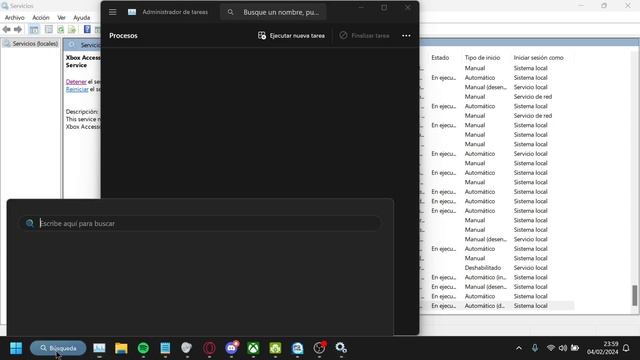The image size is (640, 360).
Task: Show hidden system tray icons chevron
Action: pyautogui.click(x=519, y=348)
